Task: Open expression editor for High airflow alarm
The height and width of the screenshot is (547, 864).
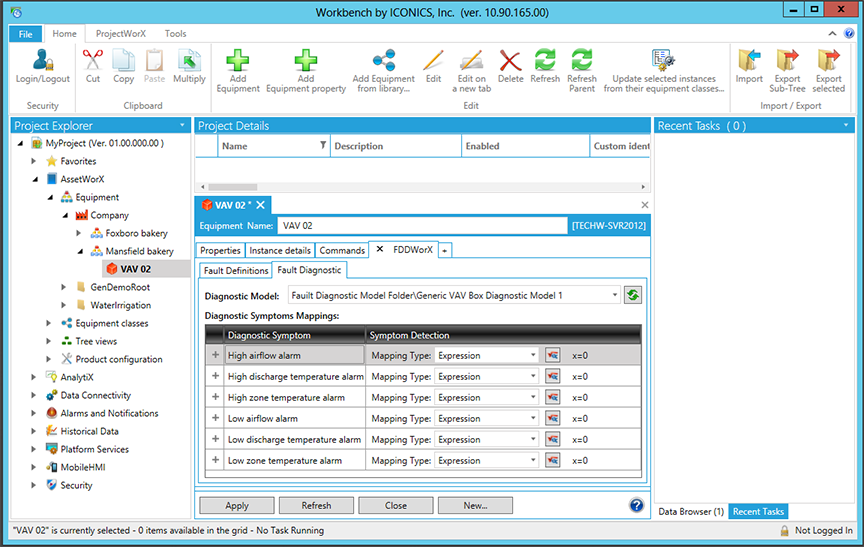Action: (x=553, y=355)
